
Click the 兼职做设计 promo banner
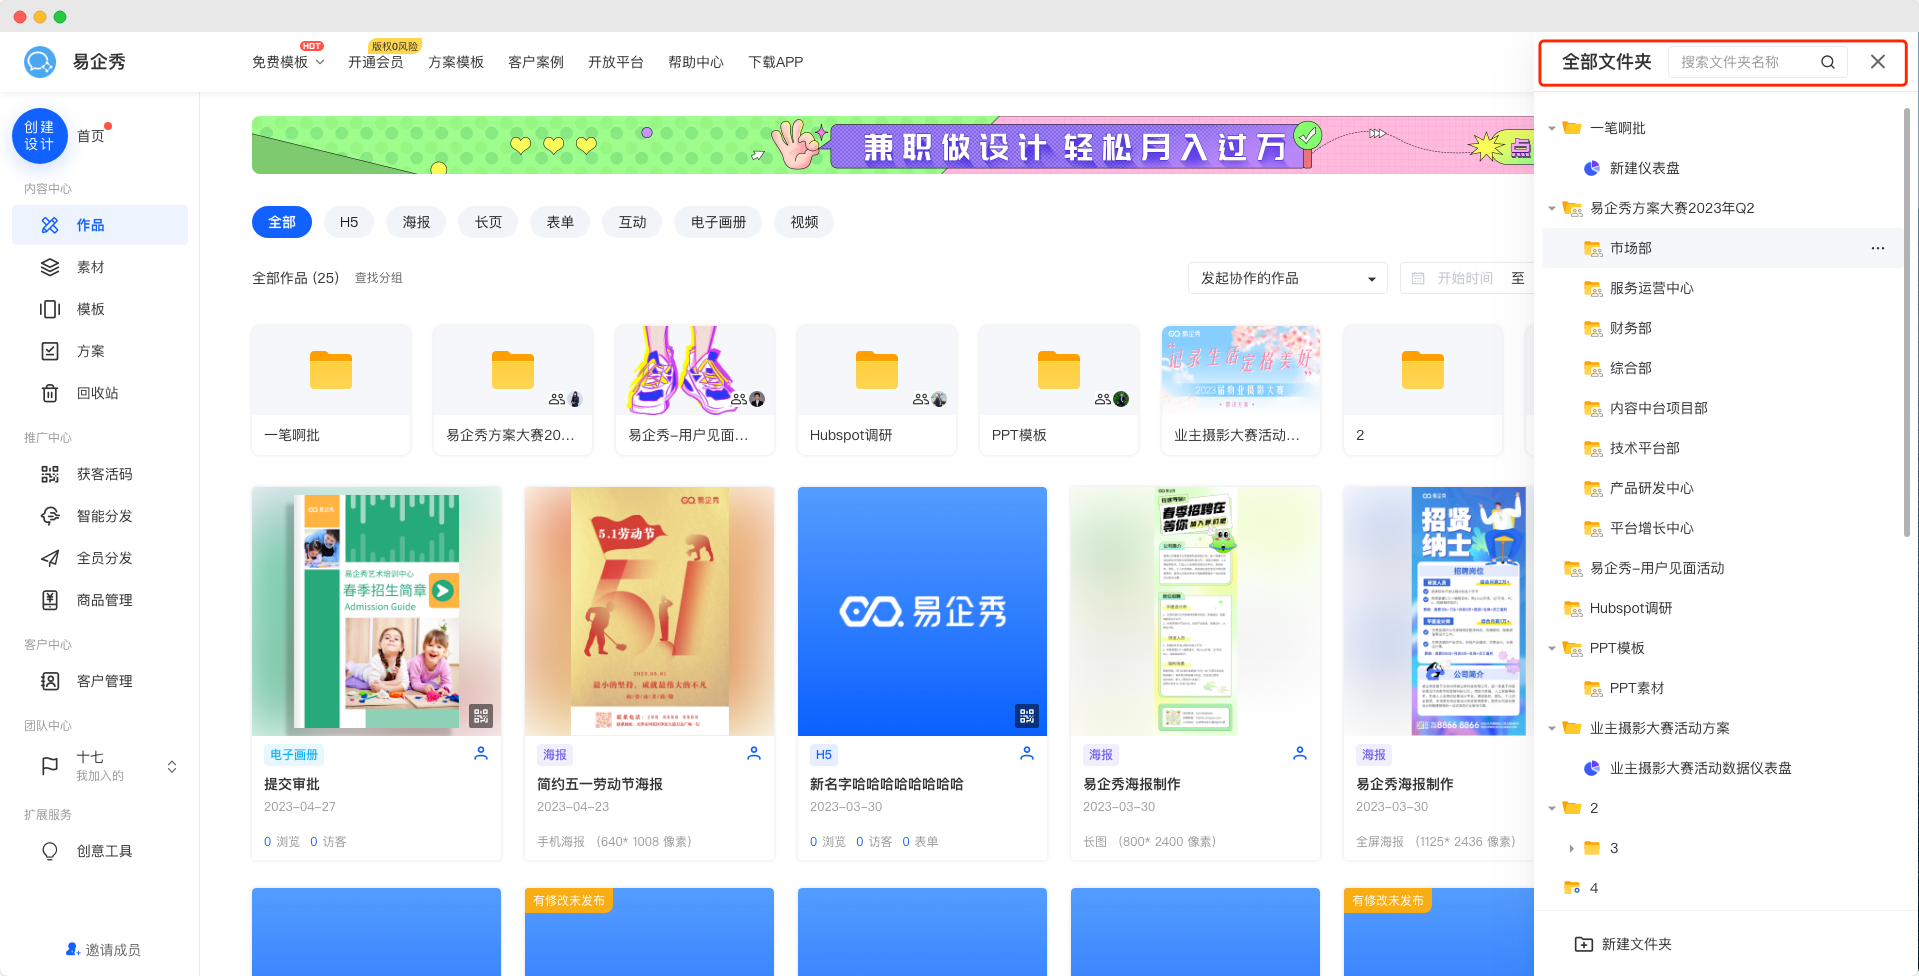[x=893, y=145]
